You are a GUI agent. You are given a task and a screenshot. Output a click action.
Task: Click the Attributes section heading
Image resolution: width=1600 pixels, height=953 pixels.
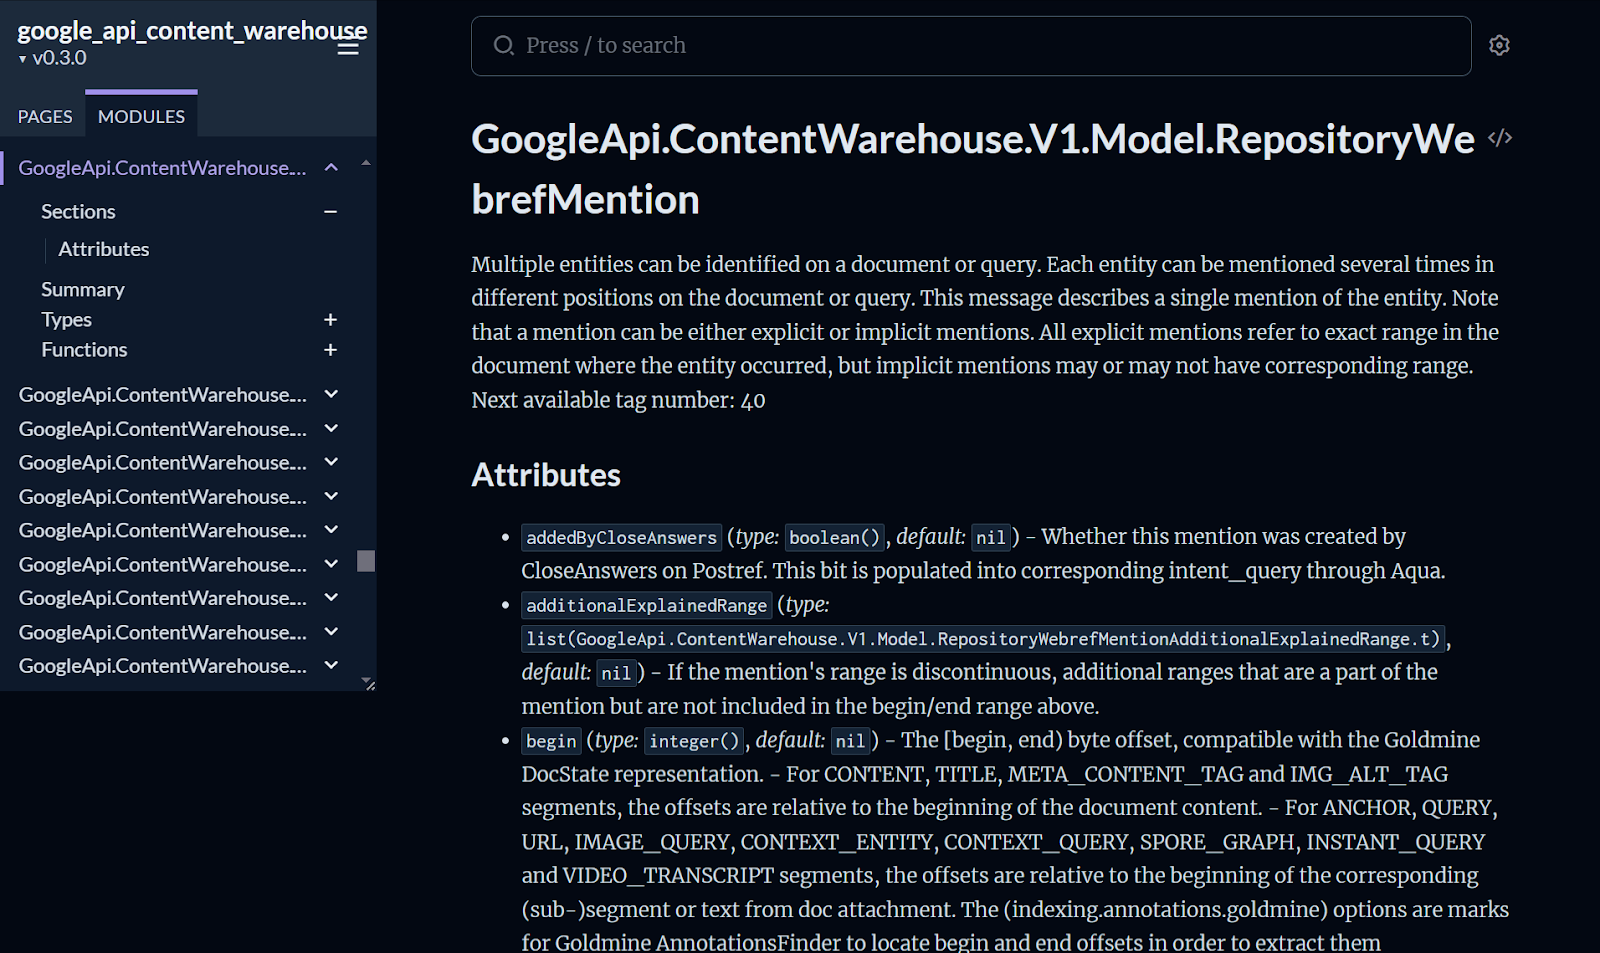click(546, 475)
